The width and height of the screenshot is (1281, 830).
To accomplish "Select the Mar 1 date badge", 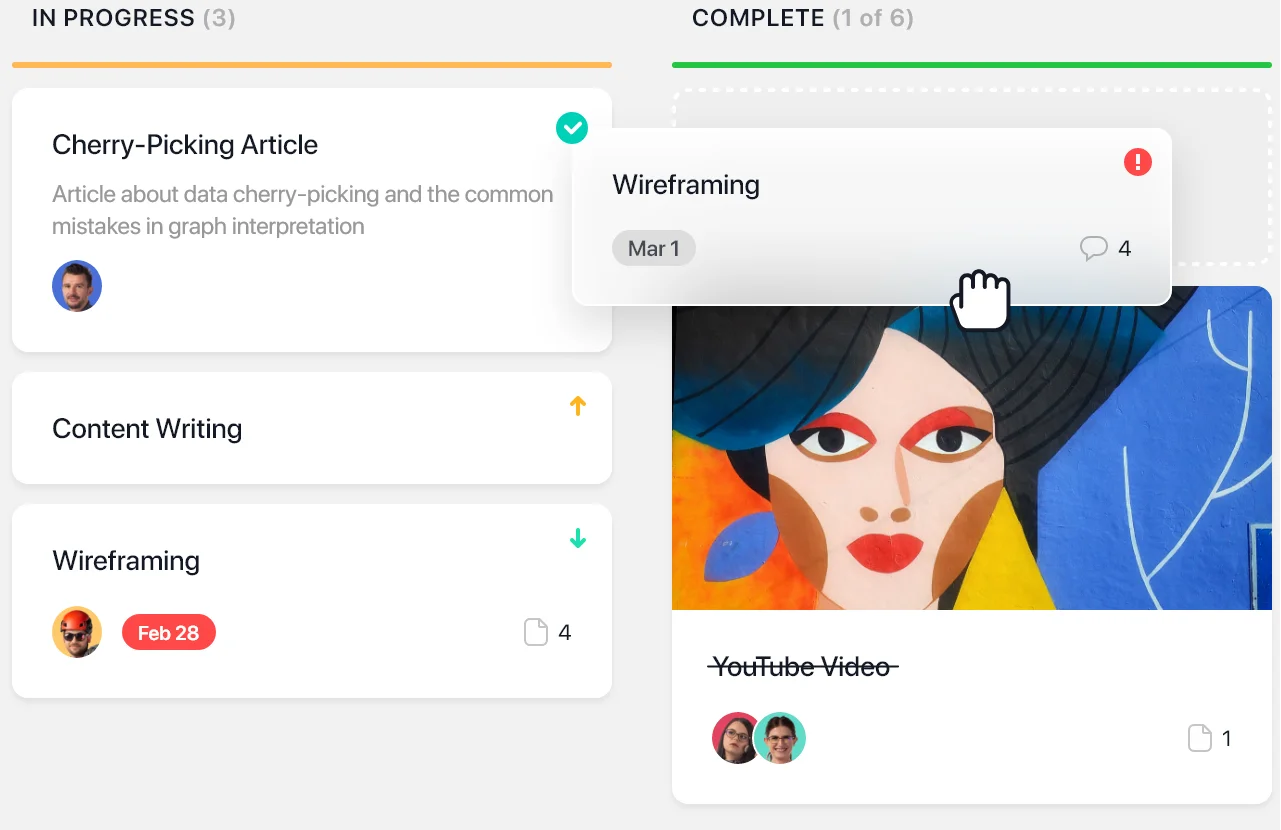I will (654, 248).
